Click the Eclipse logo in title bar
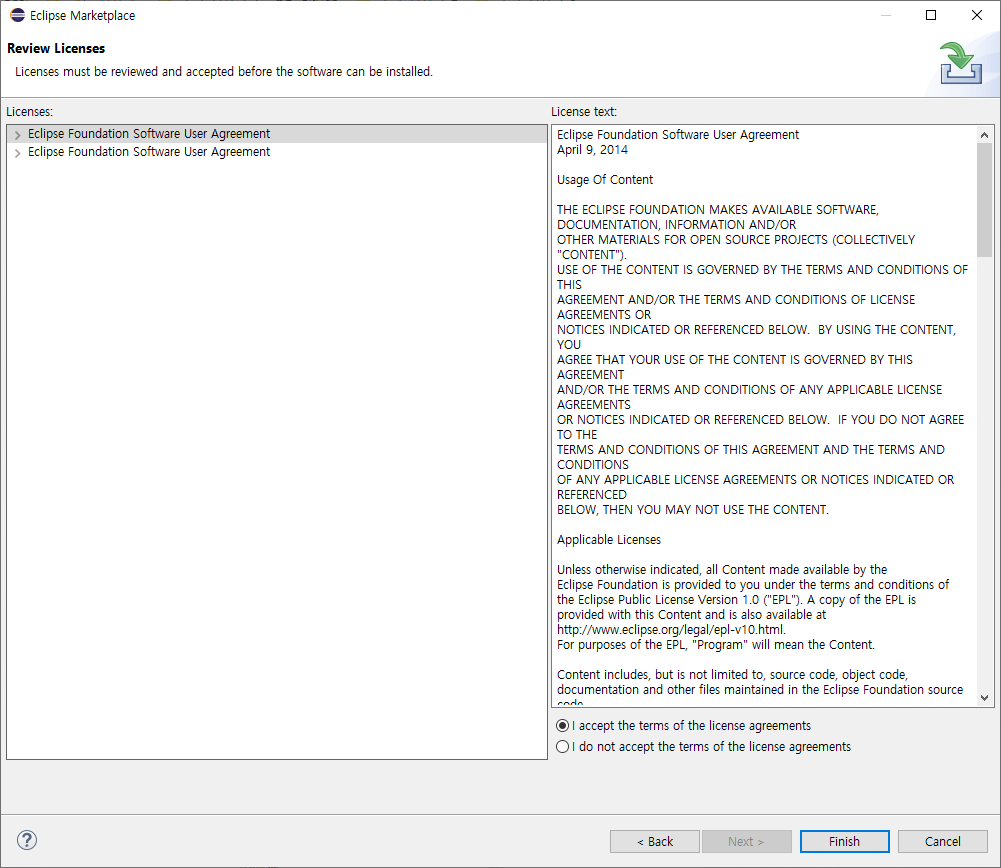 click(17, 15)
